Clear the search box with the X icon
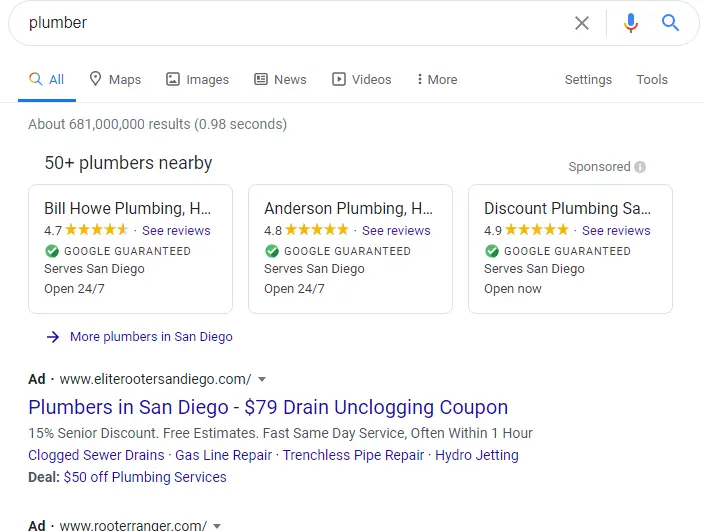704x531 pixels. 581,23
